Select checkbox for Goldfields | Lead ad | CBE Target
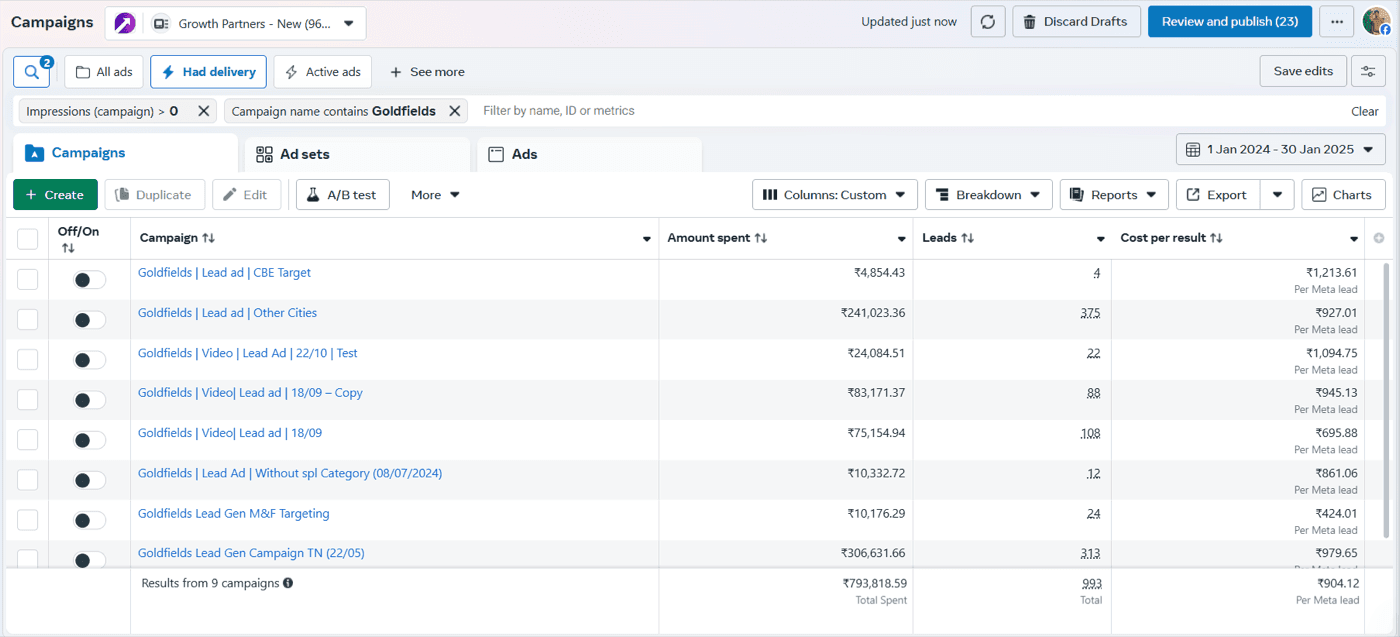Screen dimensions: 1400x637 28,280
